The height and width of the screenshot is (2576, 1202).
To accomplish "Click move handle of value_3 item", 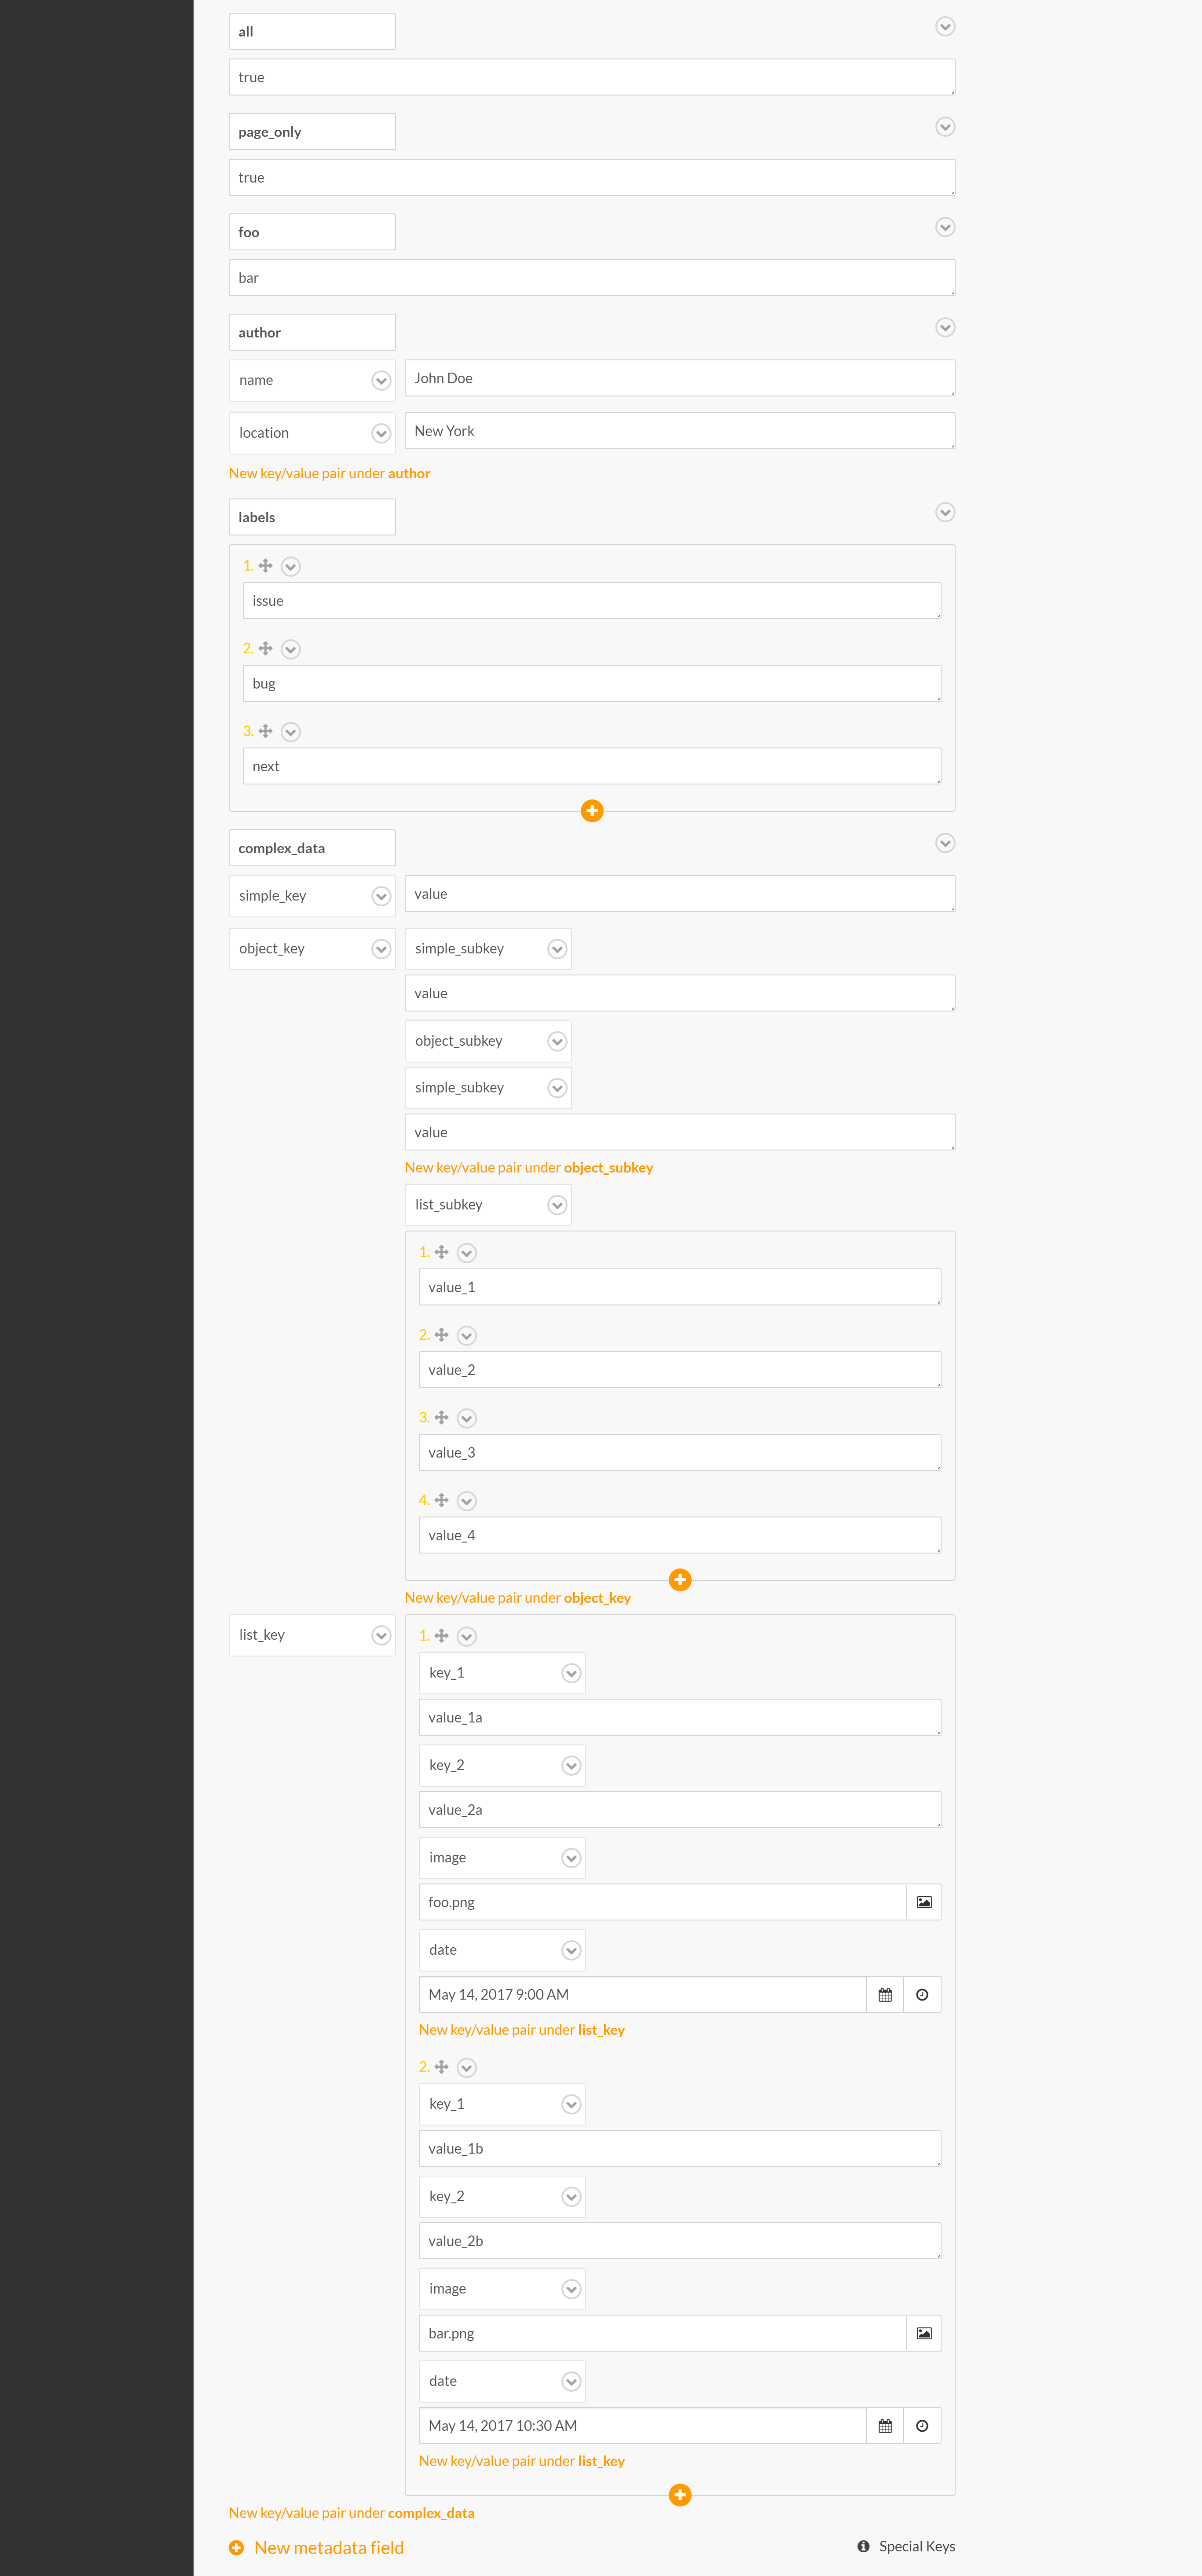I will pos(441,1418).
